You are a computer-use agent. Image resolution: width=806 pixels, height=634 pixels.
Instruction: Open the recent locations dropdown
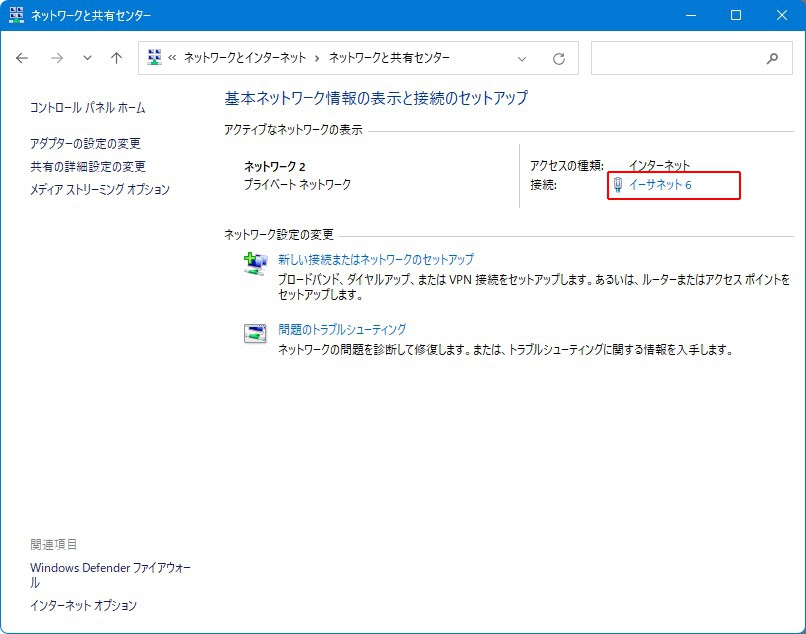tap(87, 59)
